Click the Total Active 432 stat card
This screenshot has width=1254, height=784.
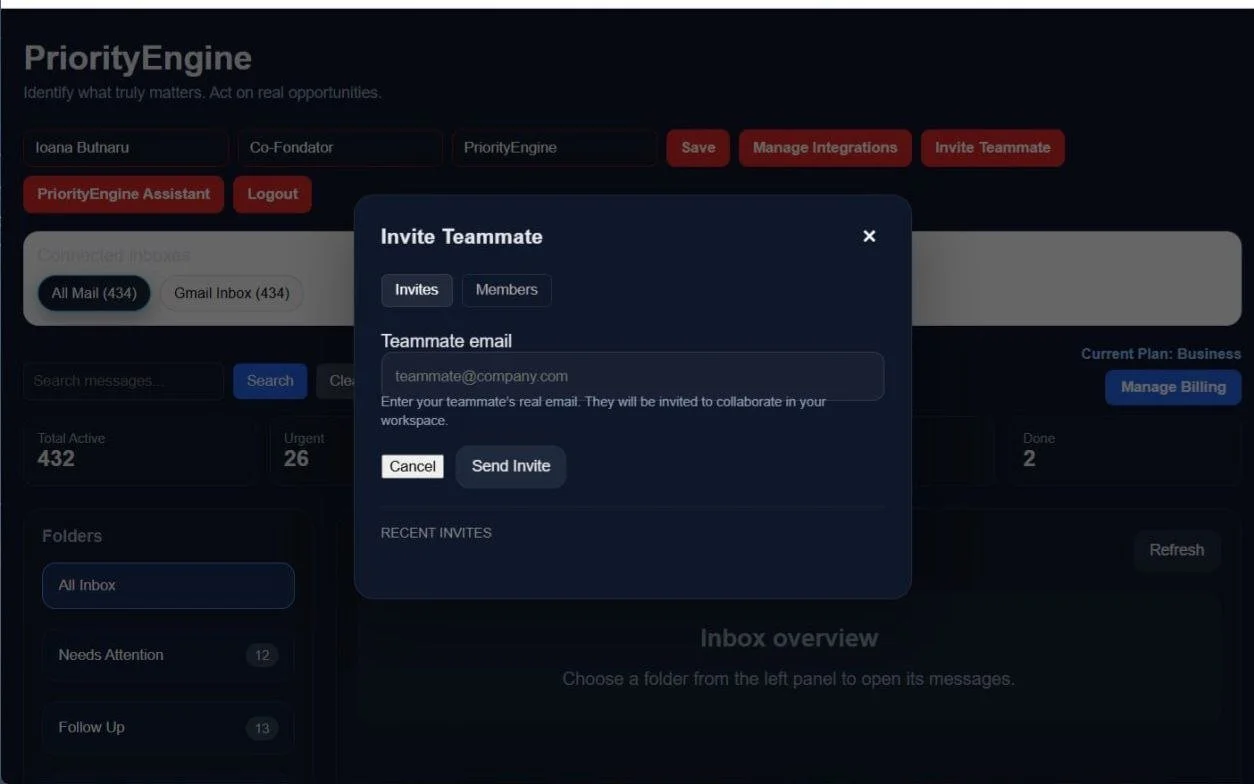141,451
